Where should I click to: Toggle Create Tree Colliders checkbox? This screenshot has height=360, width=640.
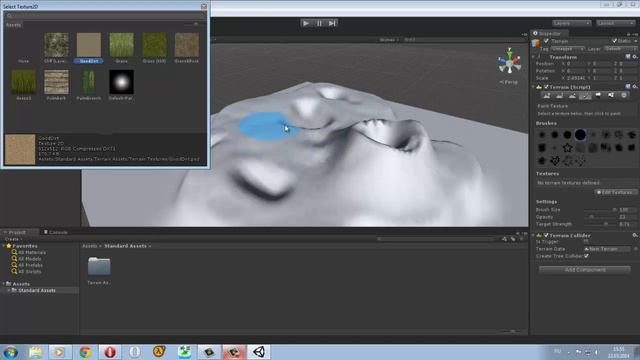pos(586,256)
